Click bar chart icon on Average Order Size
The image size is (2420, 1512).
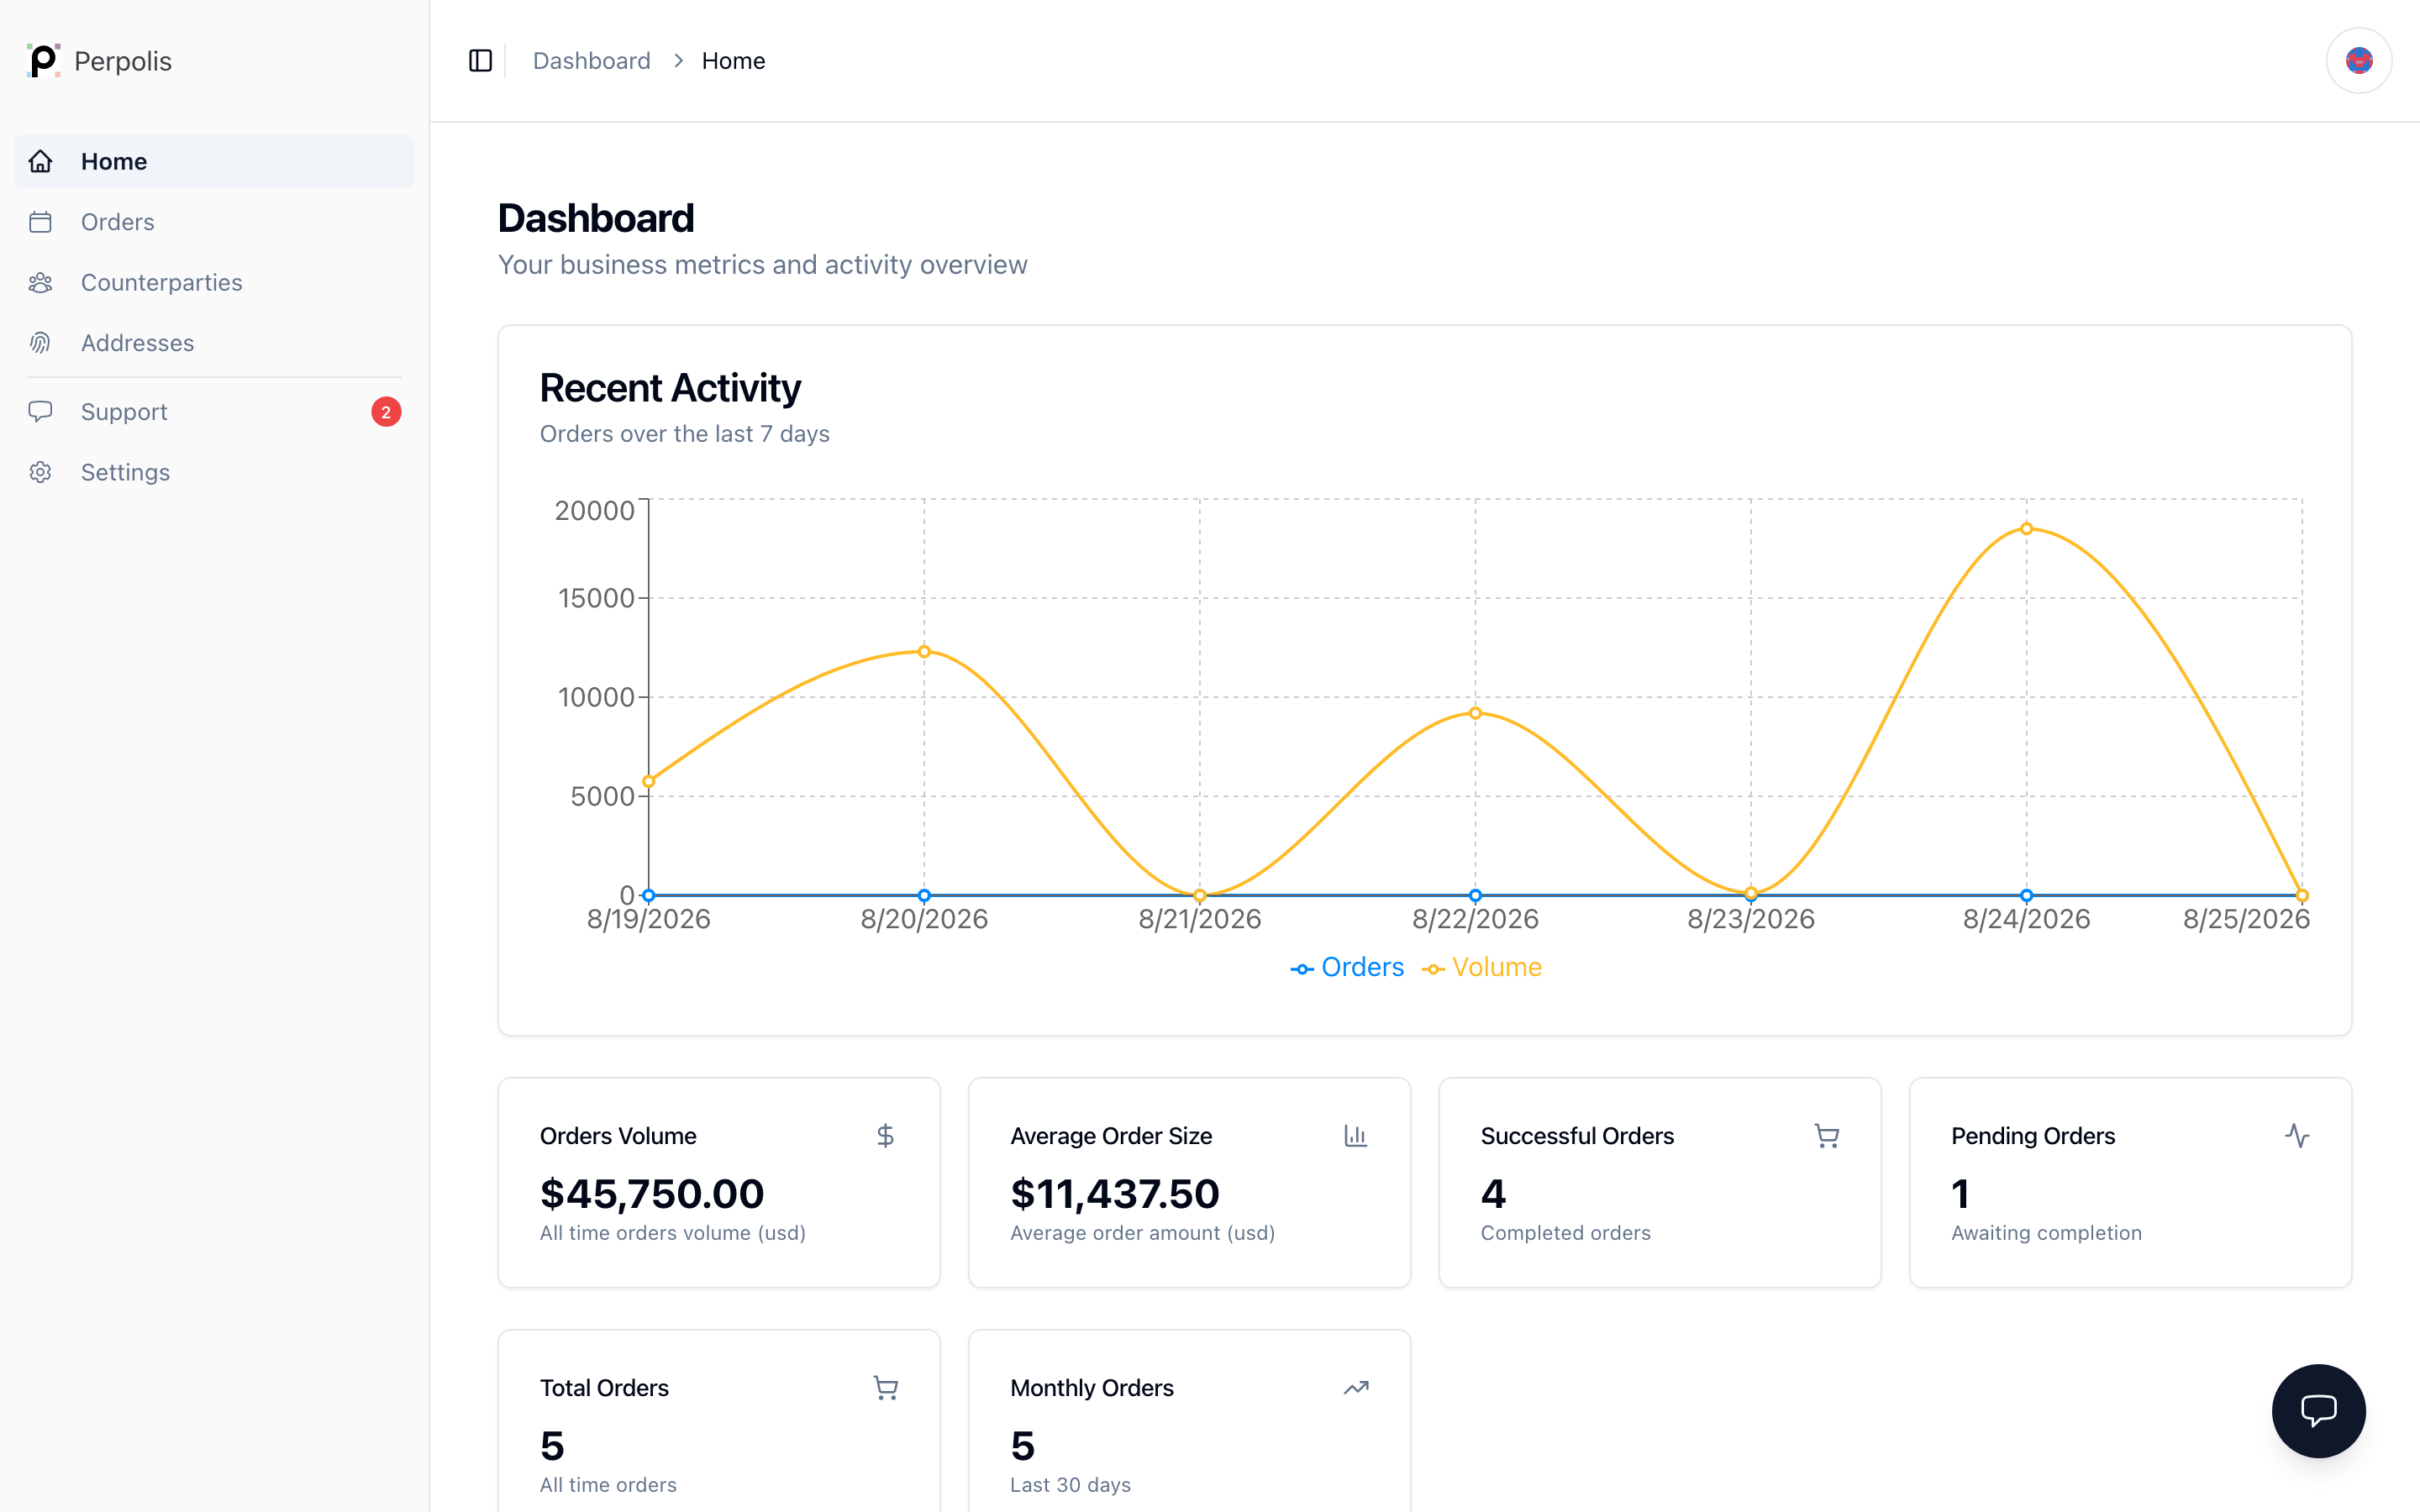(1355, 1136)
